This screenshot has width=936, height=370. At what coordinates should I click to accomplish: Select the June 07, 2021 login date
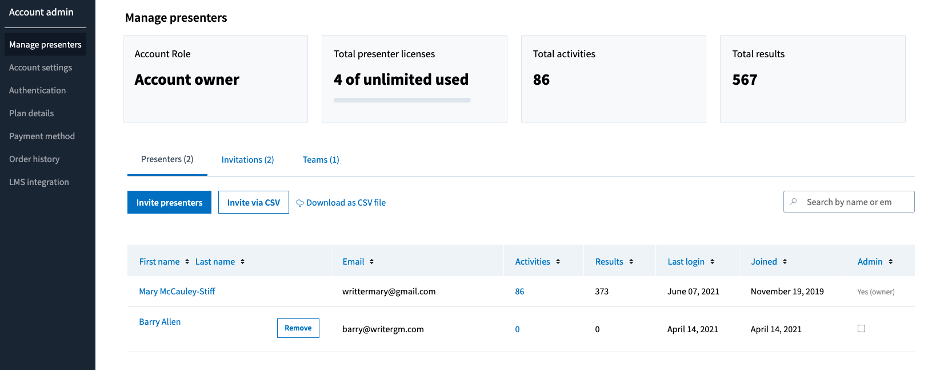tap(693, 291)
